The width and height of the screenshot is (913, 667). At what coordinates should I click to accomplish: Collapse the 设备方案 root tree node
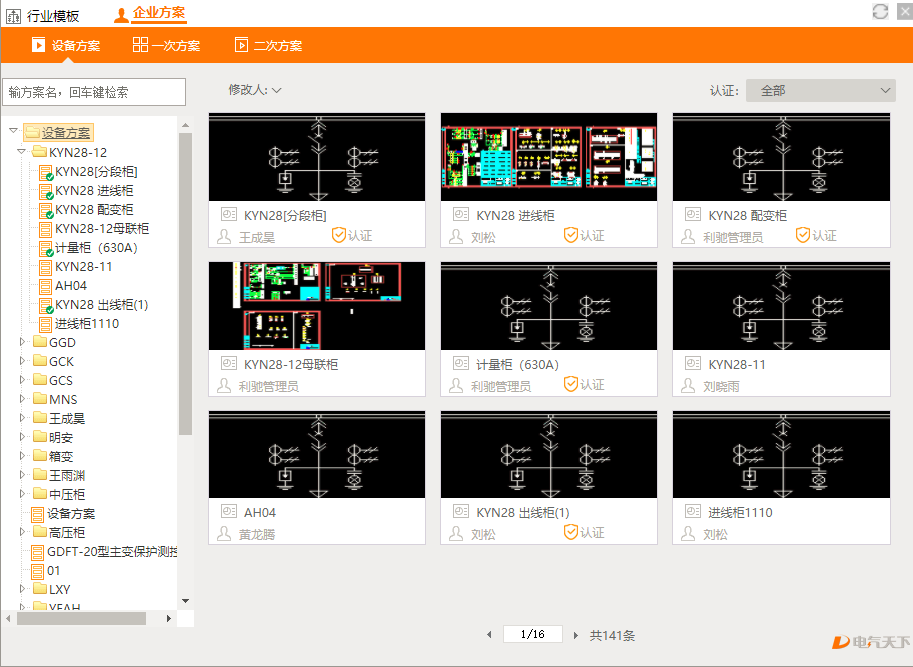pyautogui.click(x=13, y=131)
